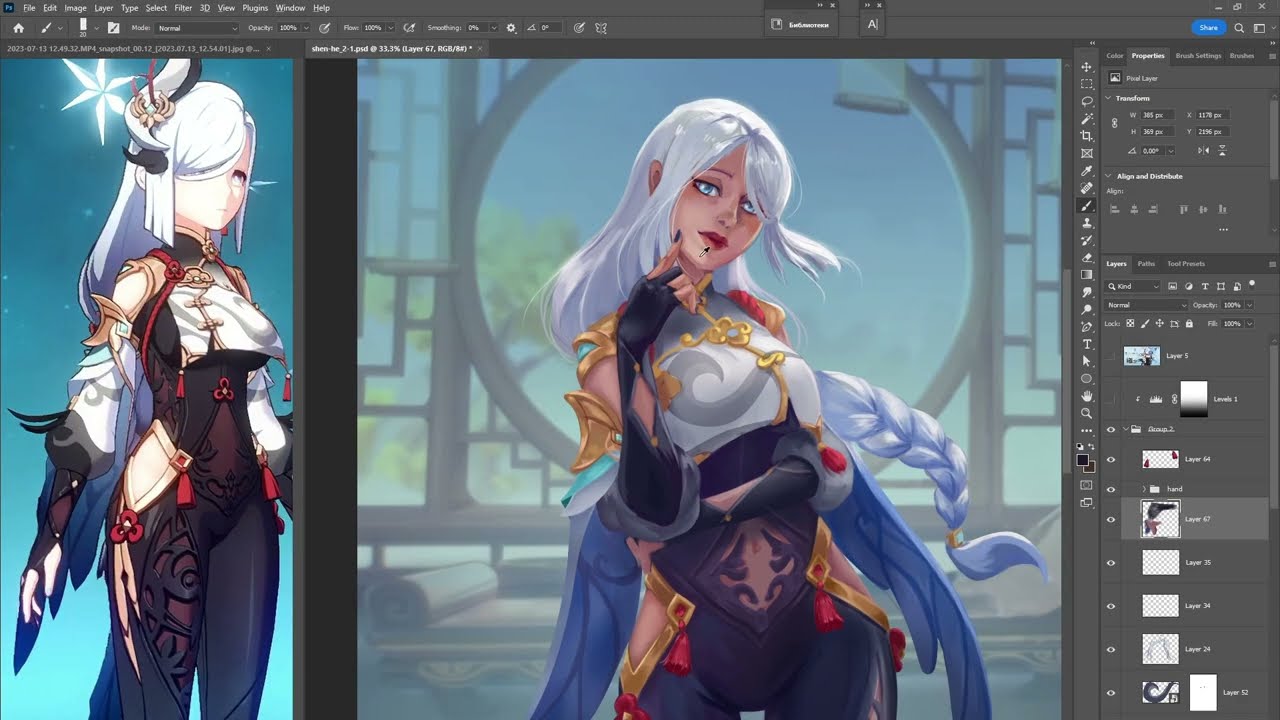Open the Flow slider dropdown
Viewport: 1280px width, 720px height.
pos(391,28)
